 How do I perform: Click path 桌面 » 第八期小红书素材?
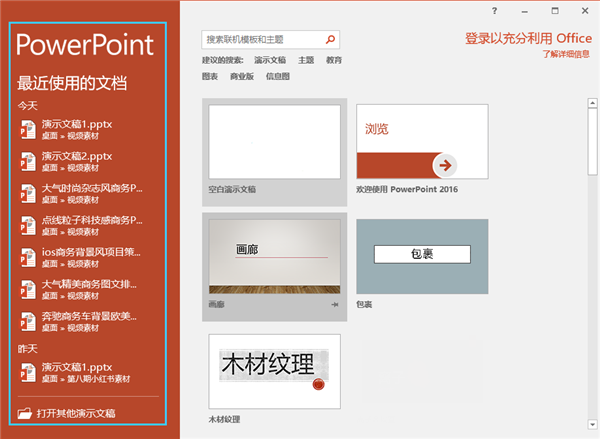86,379
